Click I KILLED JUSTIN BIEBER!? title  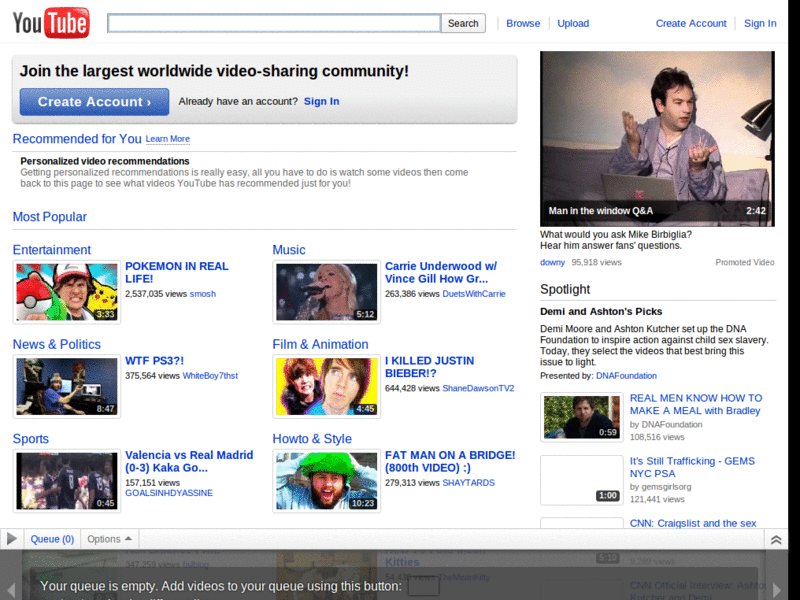[430, 367]
